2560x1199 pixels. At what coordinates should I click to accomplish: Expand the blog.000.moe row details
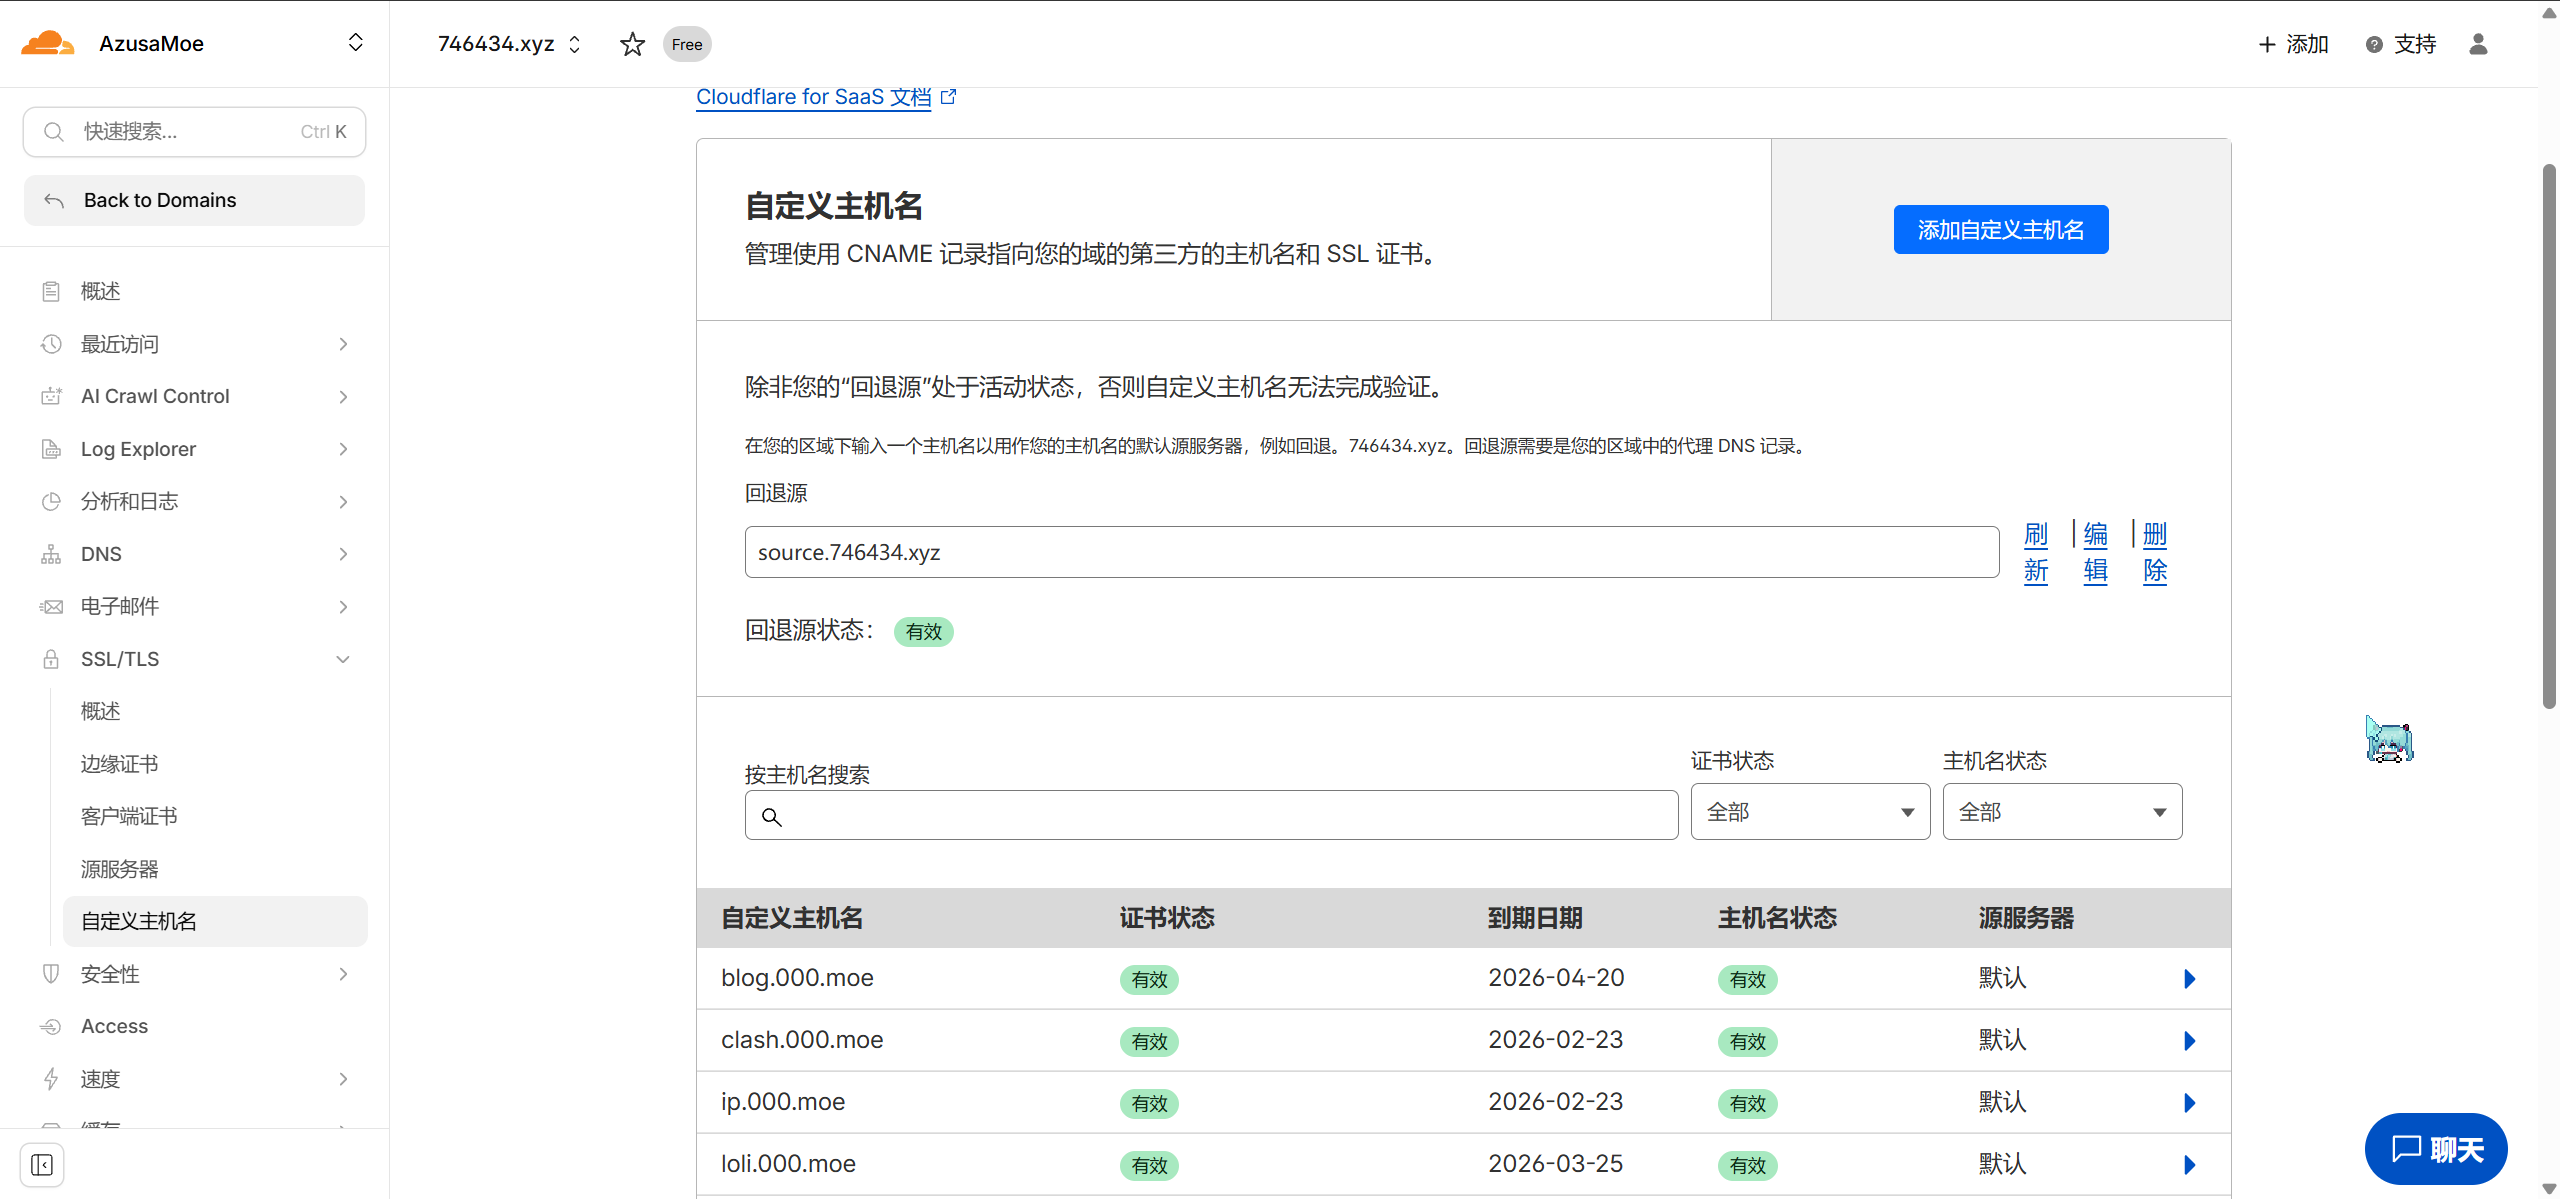2189,979
